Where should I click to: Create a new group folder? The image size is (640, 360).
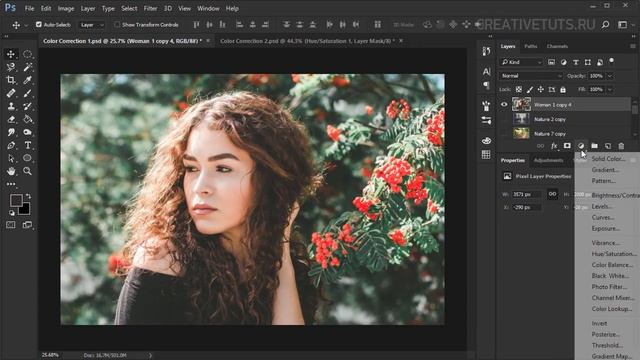coord(594,146)
